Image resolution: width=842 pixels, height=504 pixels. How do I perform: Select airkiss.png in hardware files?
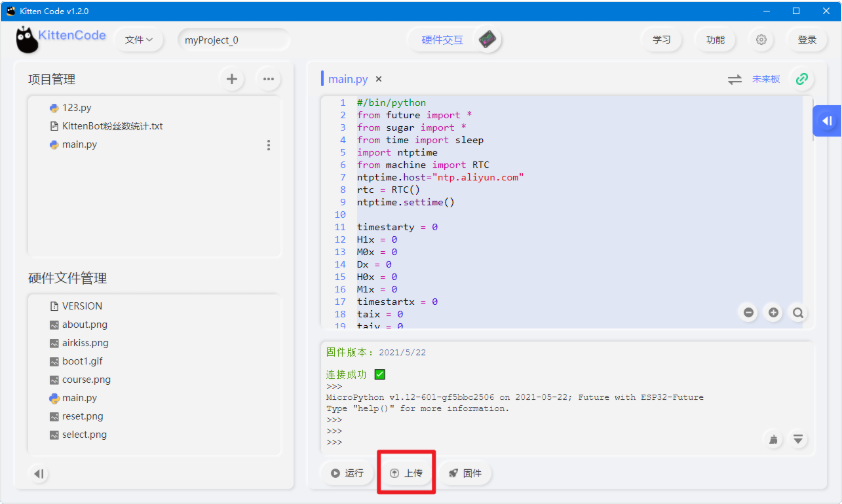click(79, 342)
